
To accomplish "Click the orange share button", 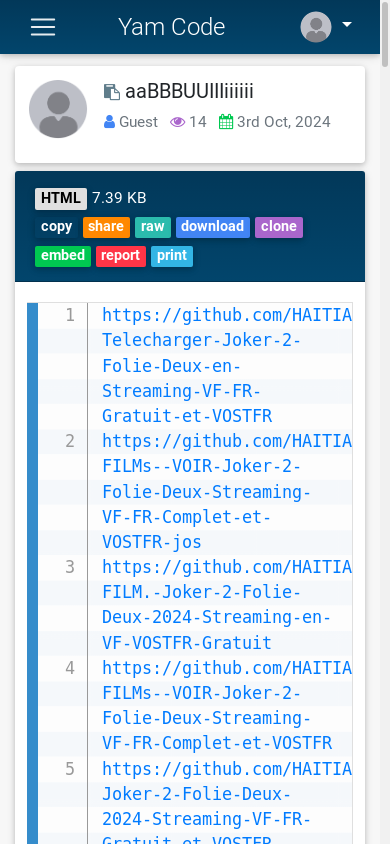I will pos(106,227).
